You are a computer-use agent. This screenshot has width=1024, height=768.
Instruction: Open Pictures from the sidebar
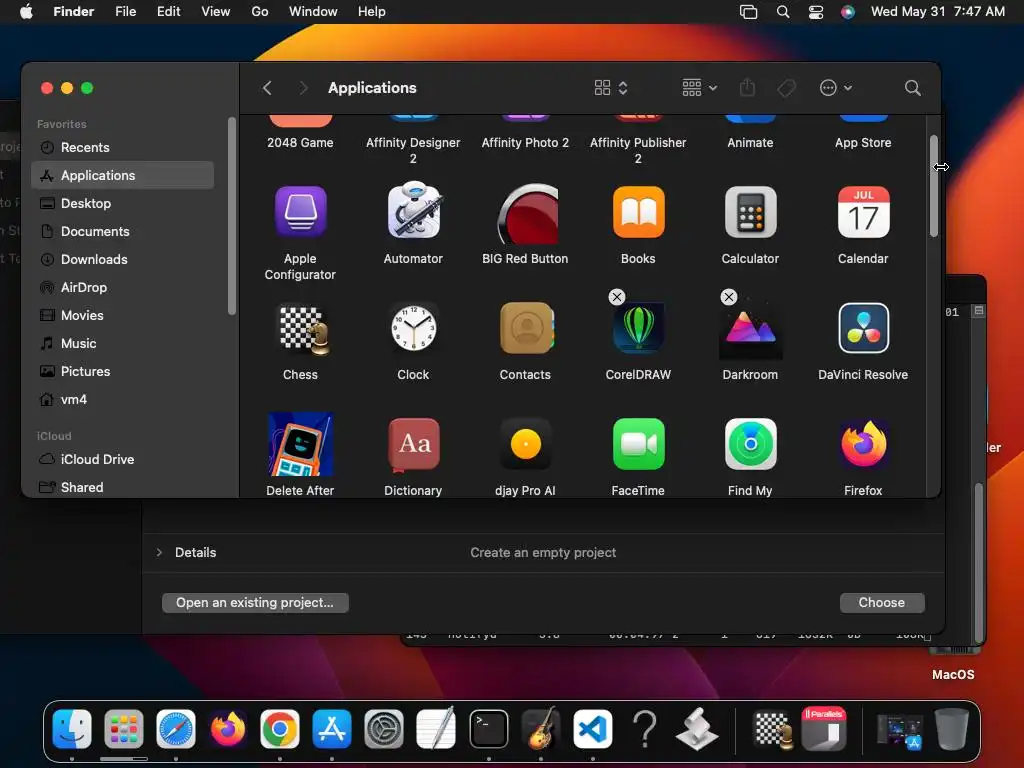[x=123, y=372]
